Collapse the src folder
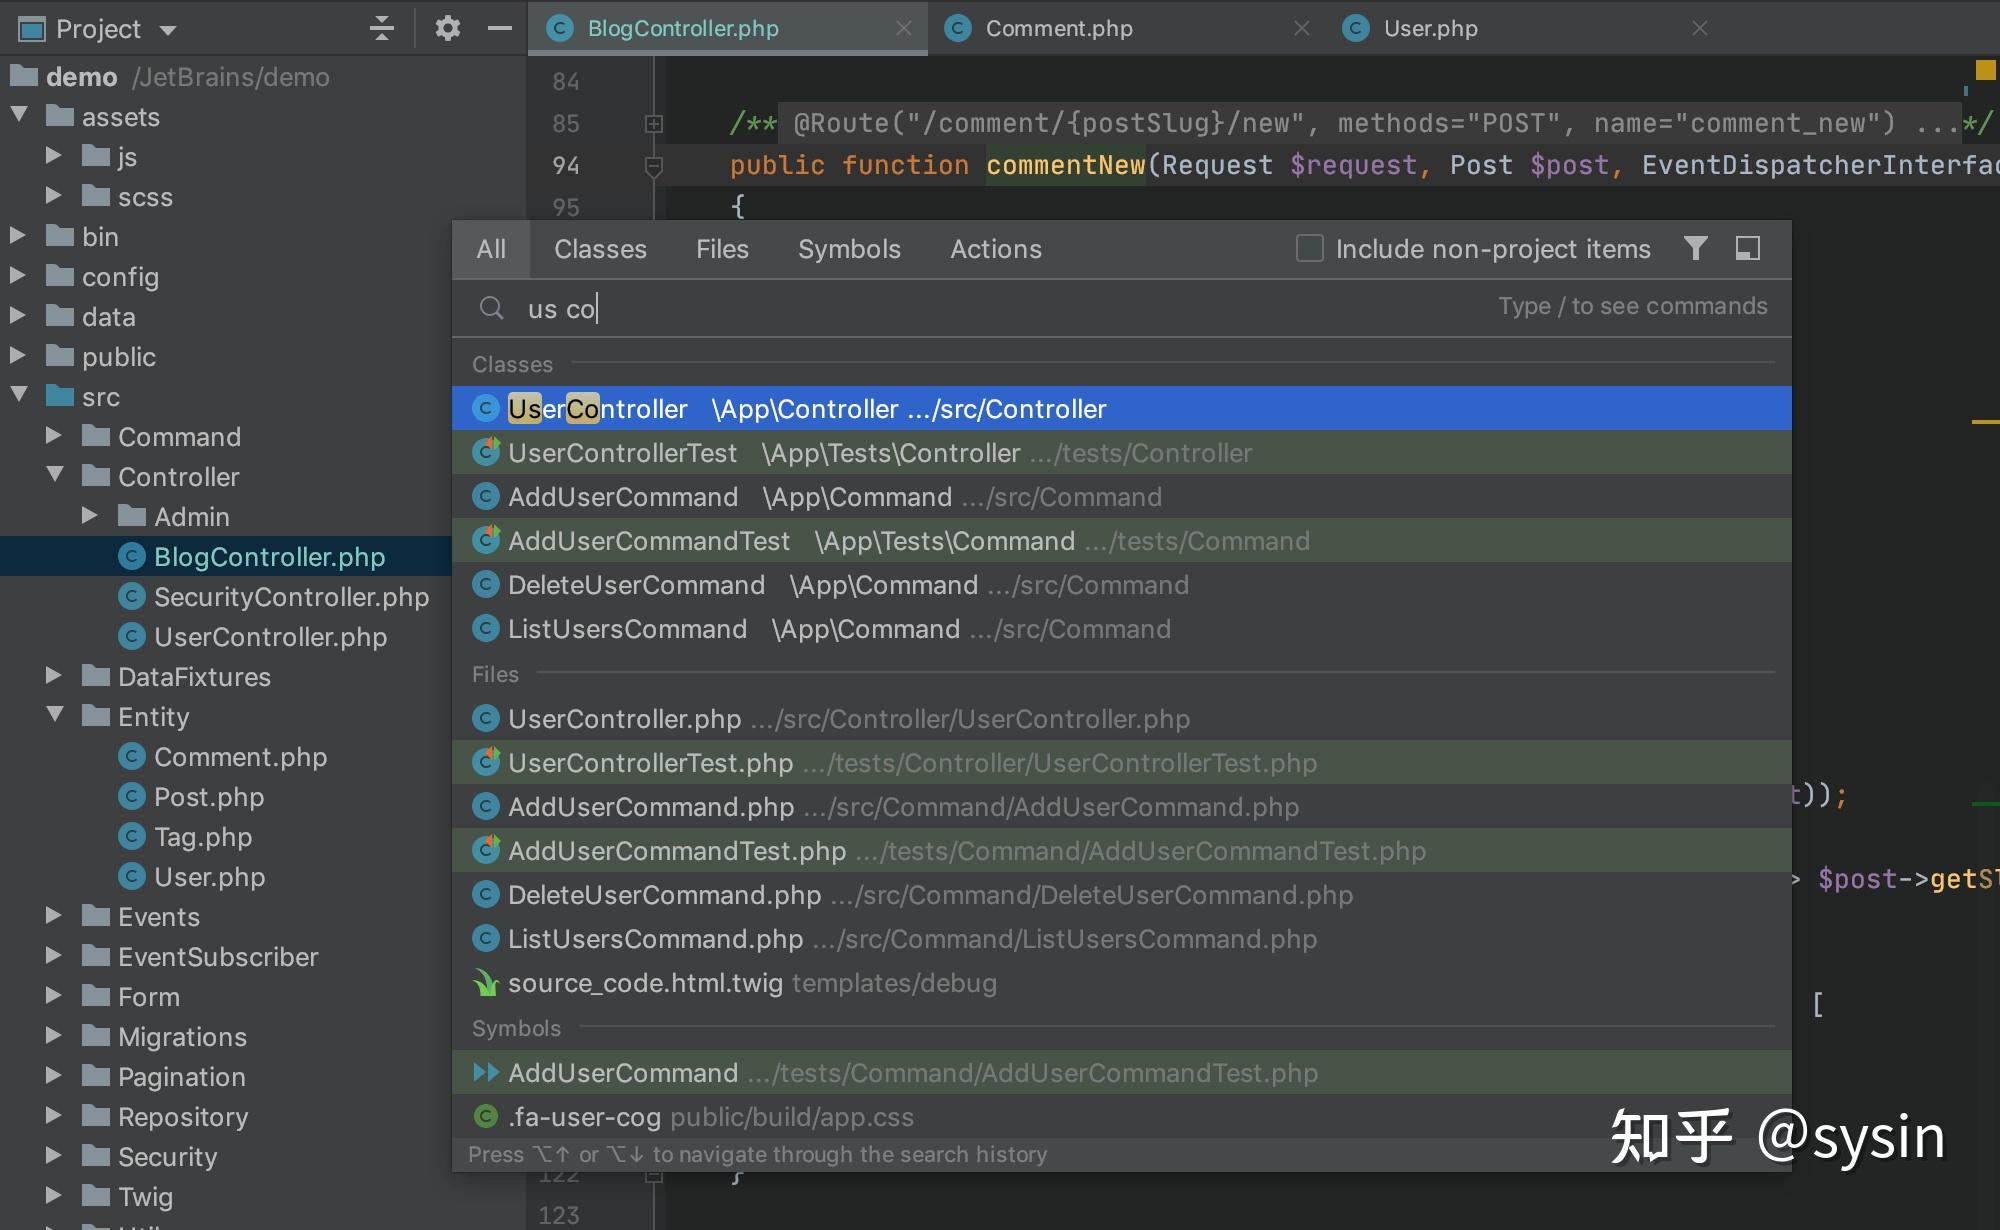Image resolution: width=2000 pixels, height=1230 pixels. coord(19,396)
